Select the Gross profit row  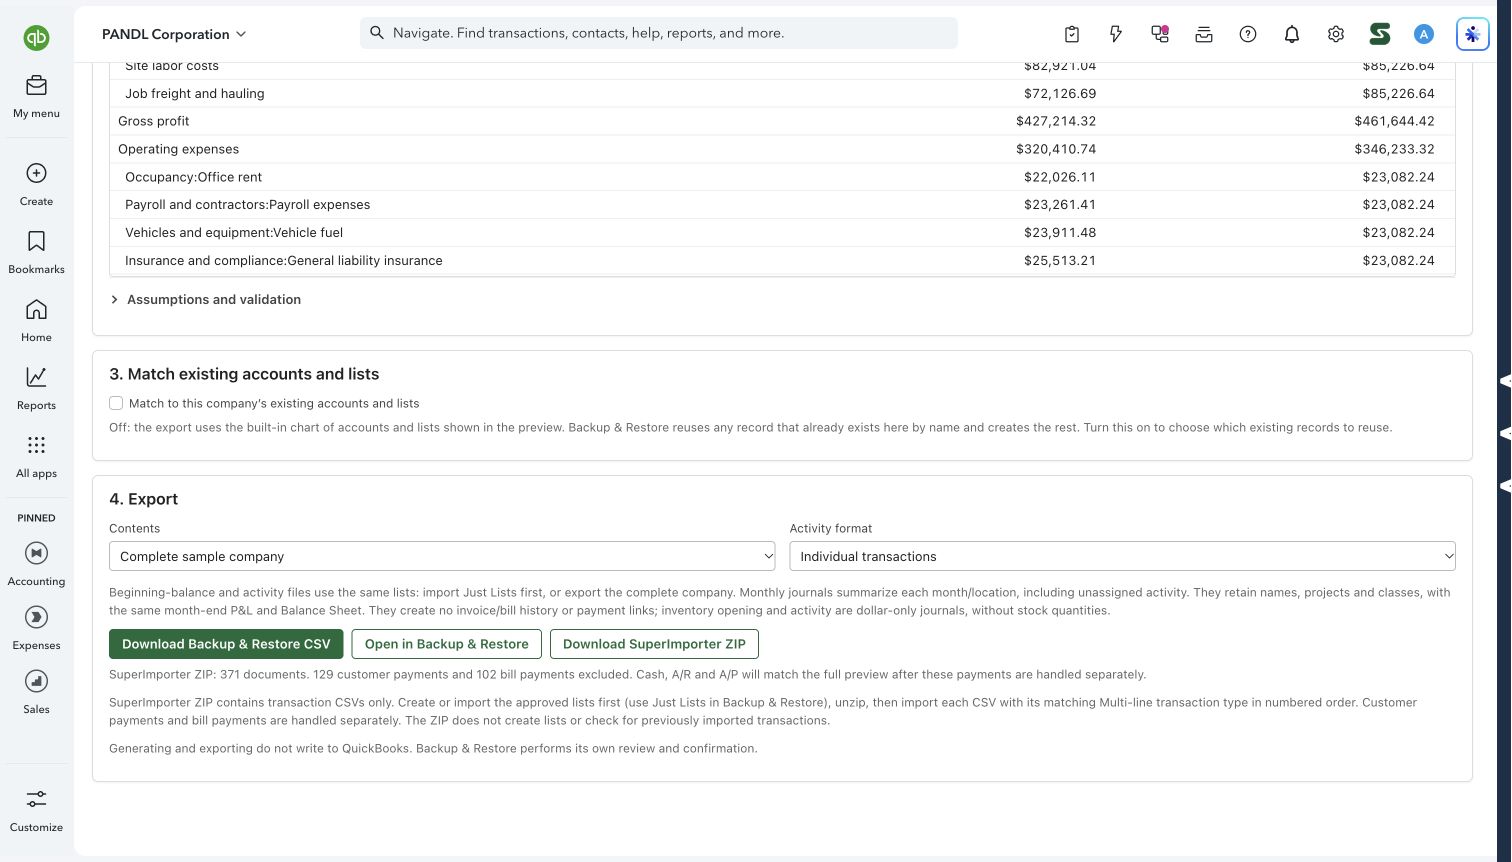(x=782, y=121)
